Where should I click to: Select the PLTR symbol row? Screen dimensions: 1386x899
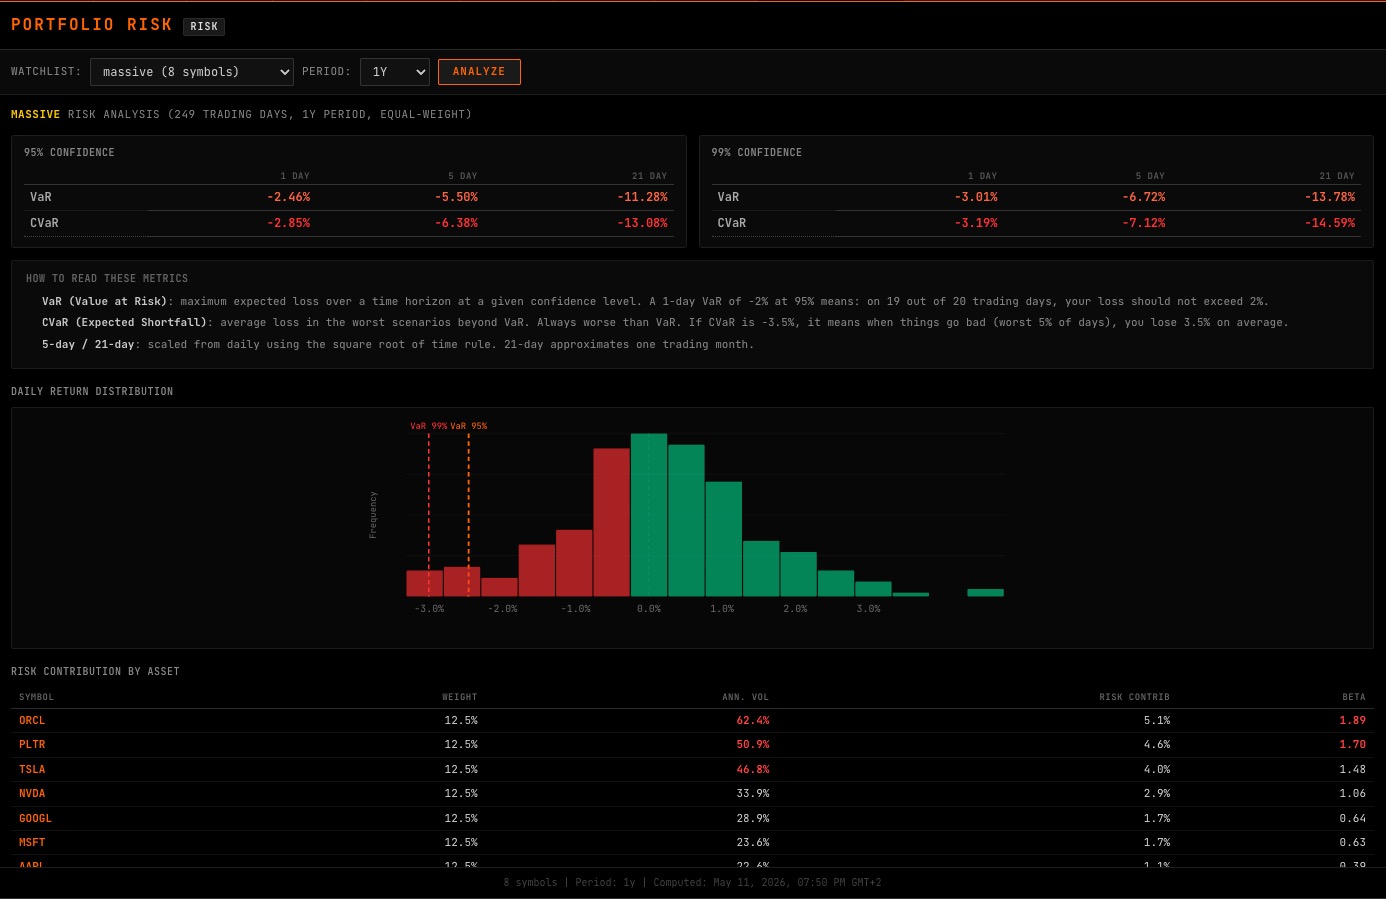[692, 745]
